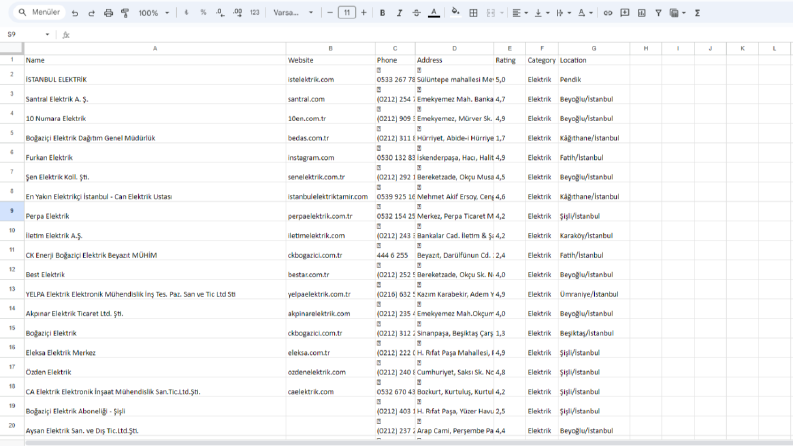Select row 9 header
The height and width of the screenshot is (446, 793).
click(12, 211)
